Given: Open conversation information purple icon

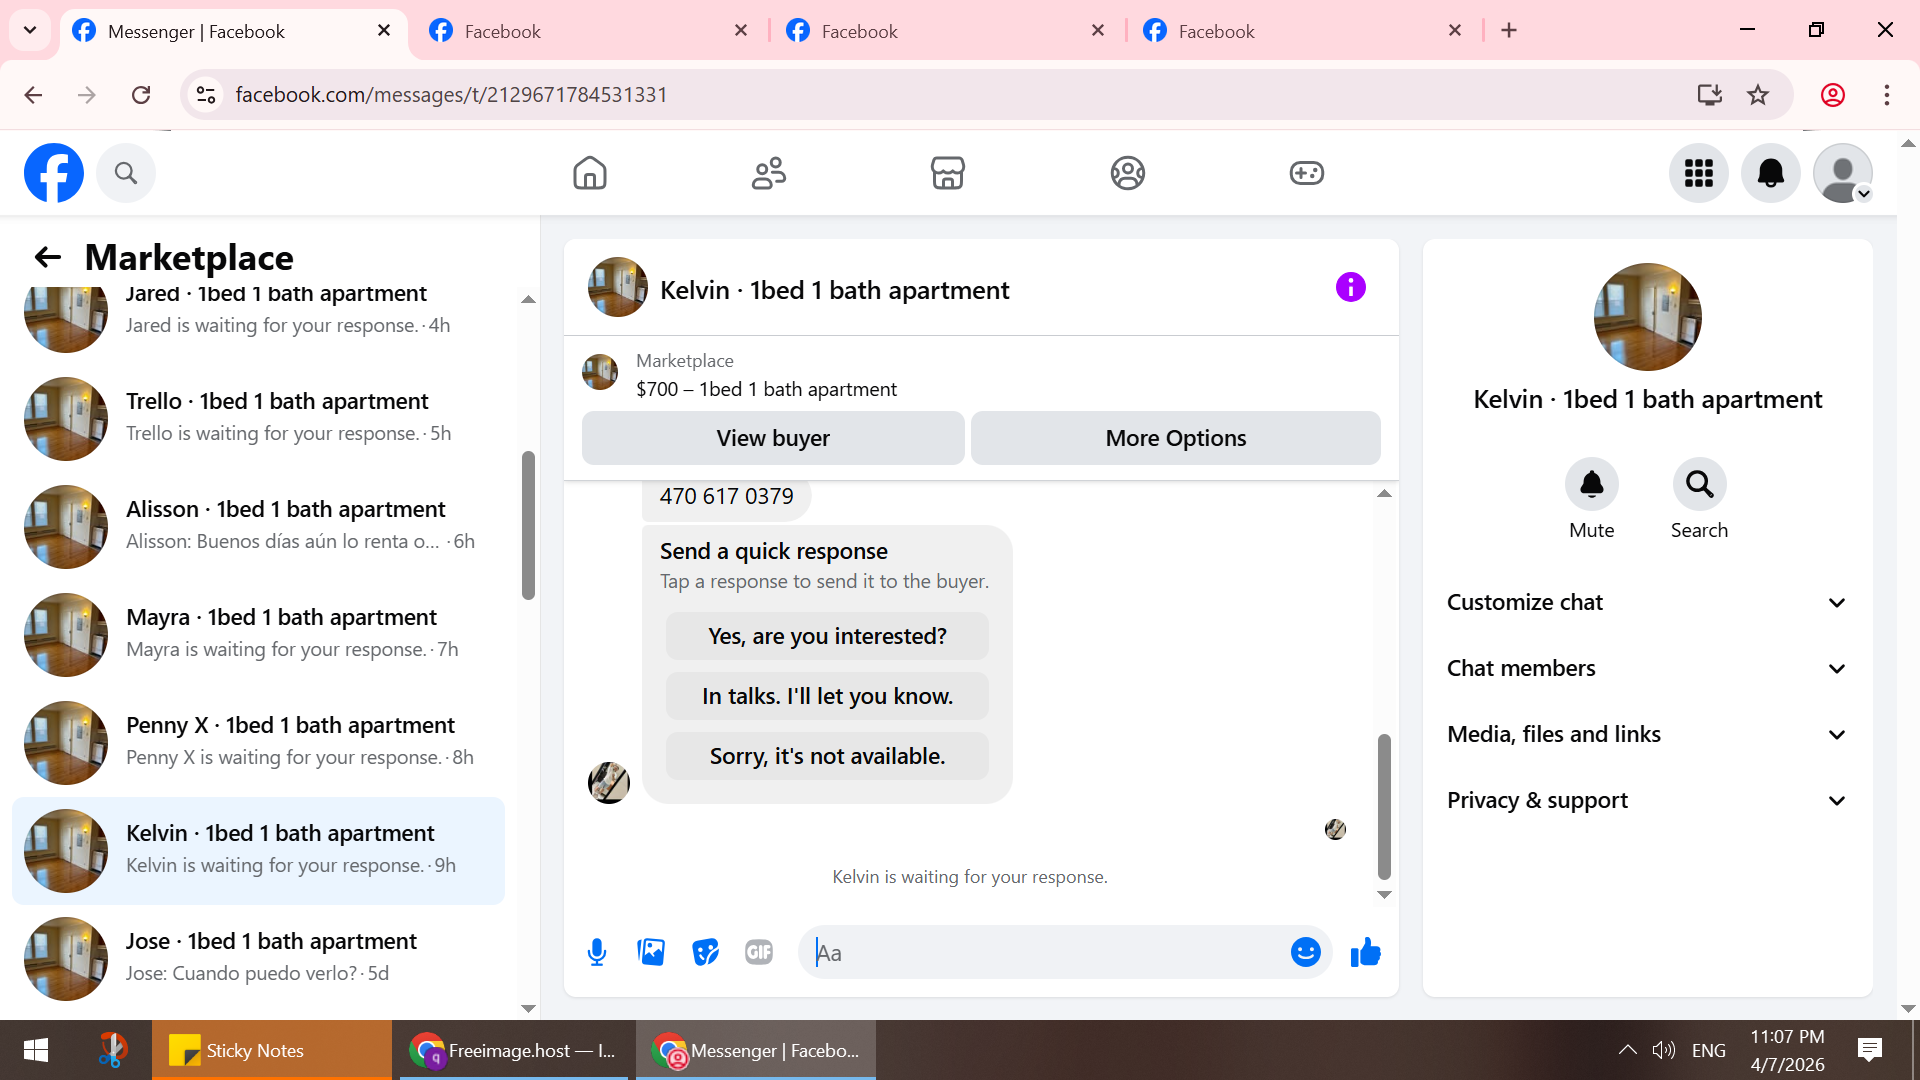Looking at the screenshot, I should [x=1351, y=288].
